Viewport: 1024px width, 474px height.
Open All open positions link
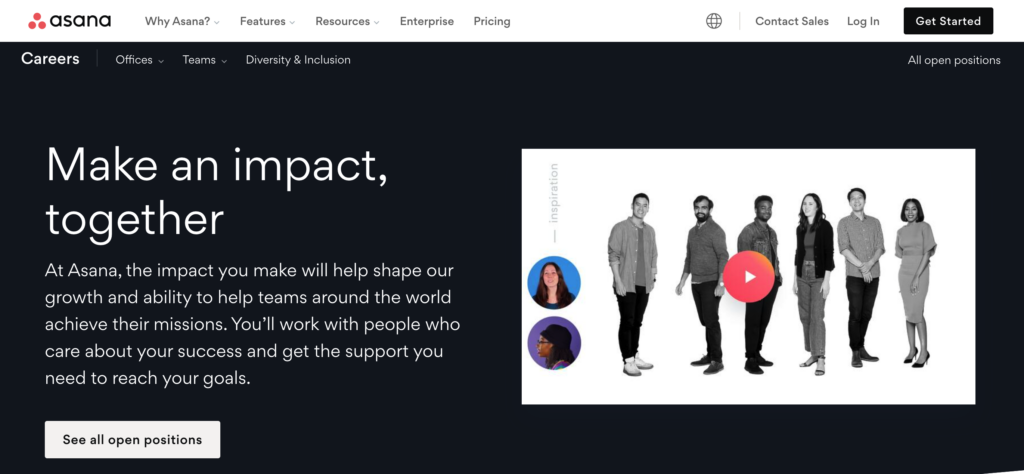point(953,60)
